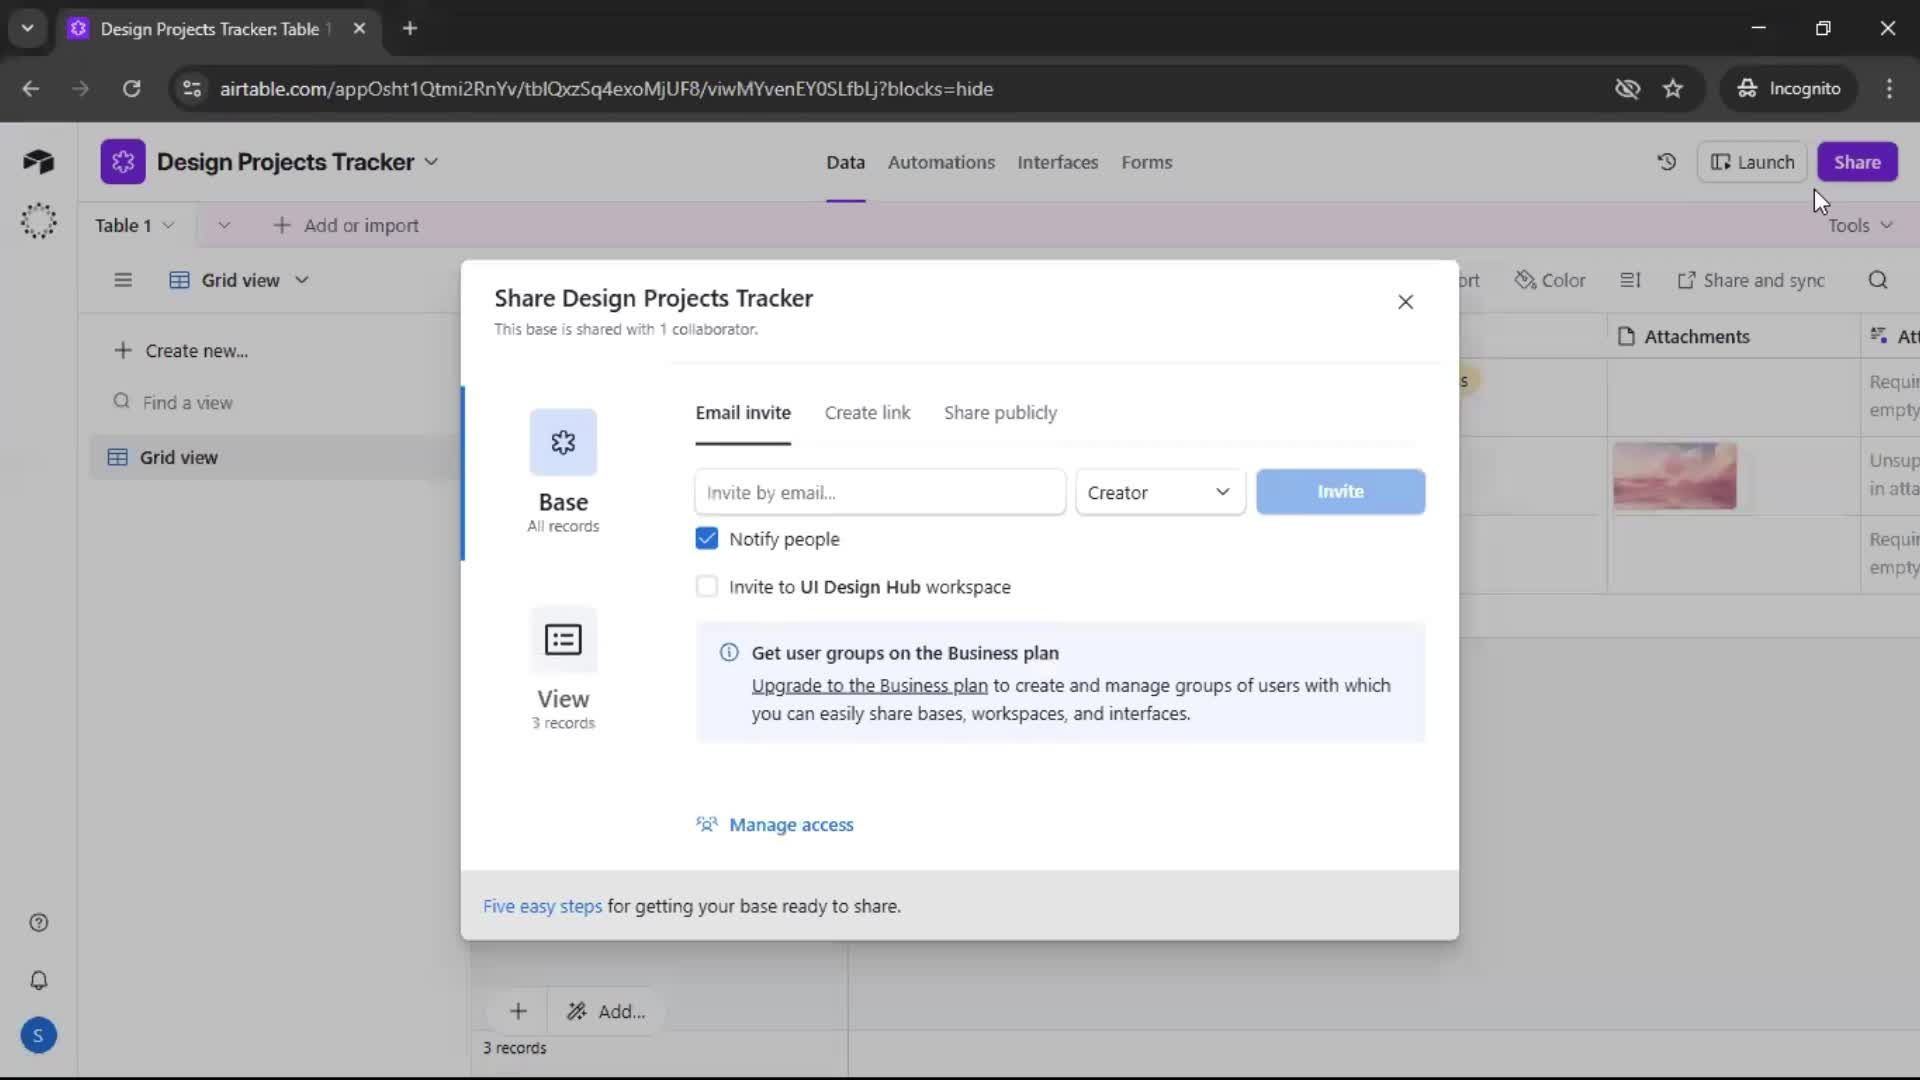Select the Share publicly tab
Image resolution: width=1920 pixels, height=1080 pixels.
[1000, 412]
